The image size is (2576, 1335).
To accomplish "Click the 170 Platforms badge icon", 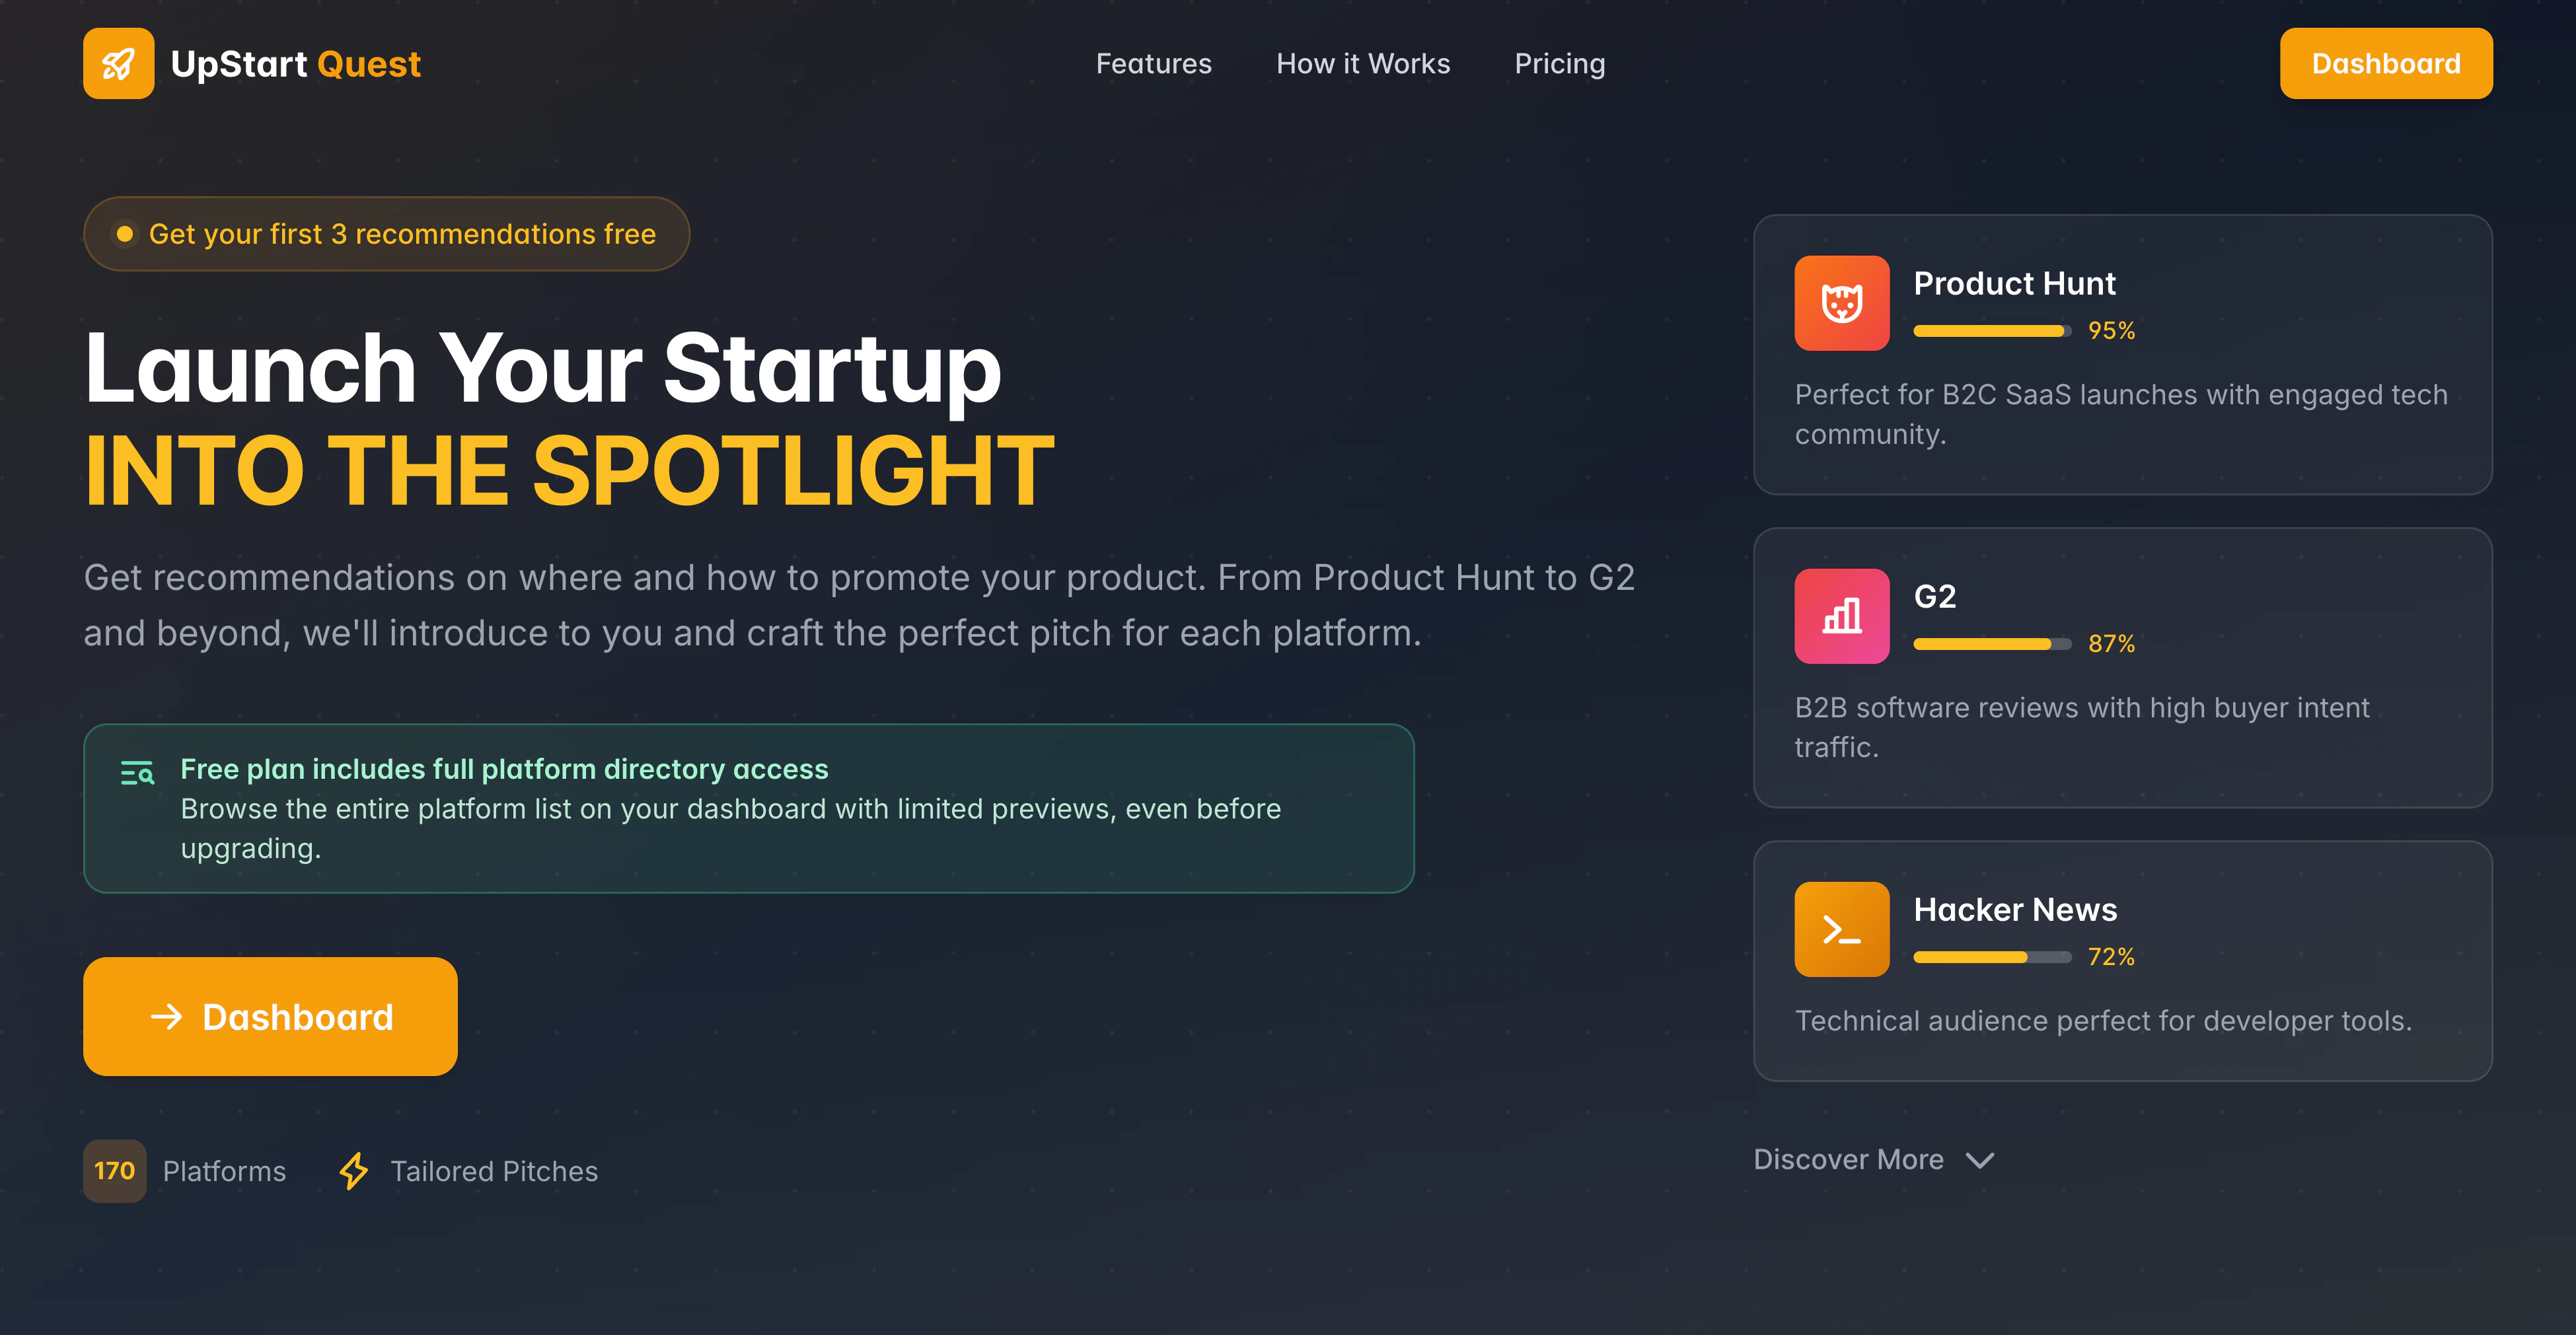I will [x=115, y=1171].
